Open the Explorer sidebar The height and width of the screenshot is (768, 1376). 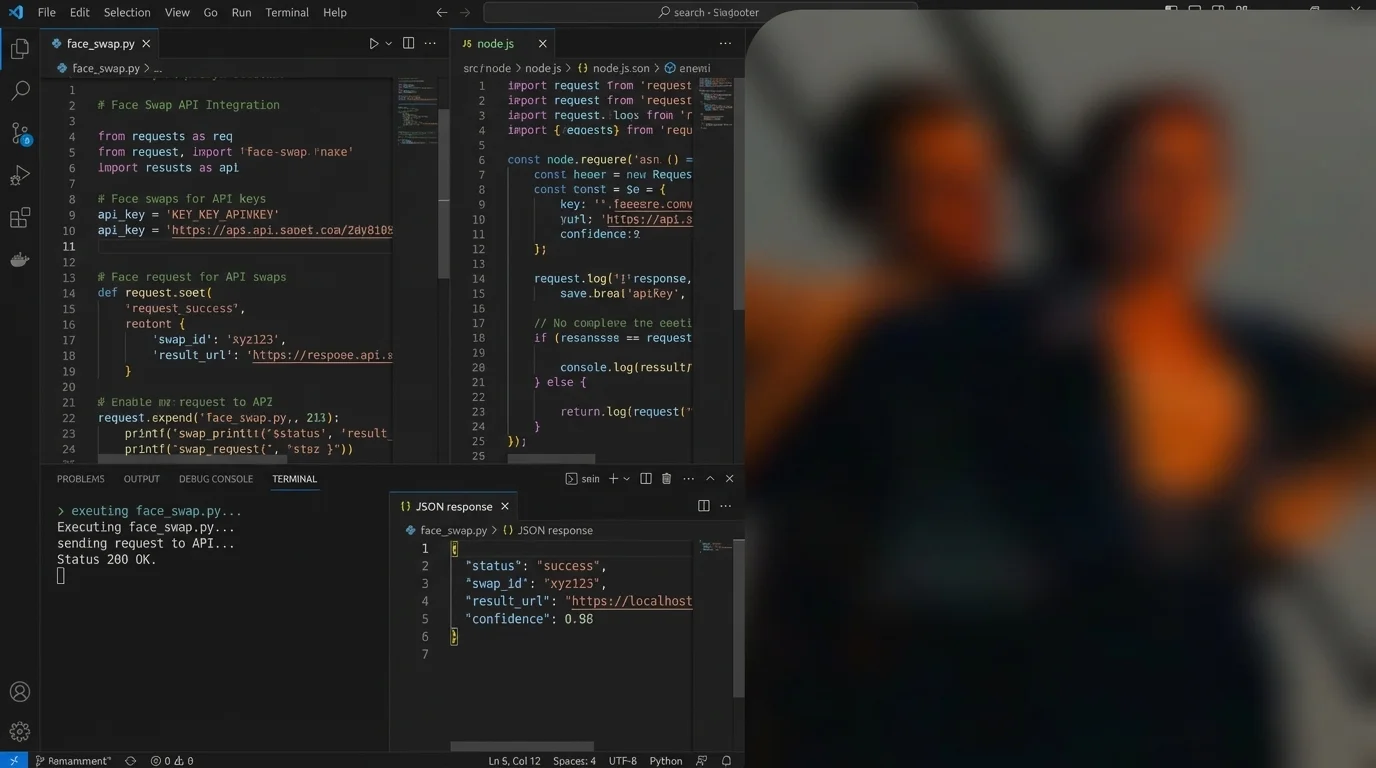(19, 48)
